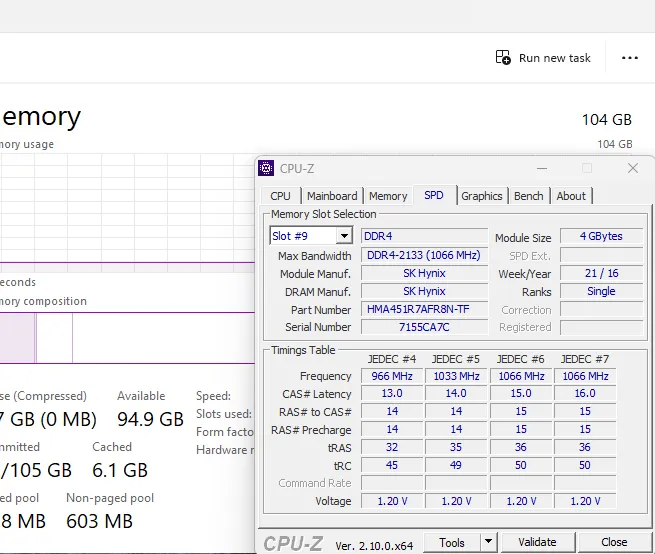
Task: Expand the Slot #9 dropdown
Action: (344, 236)
